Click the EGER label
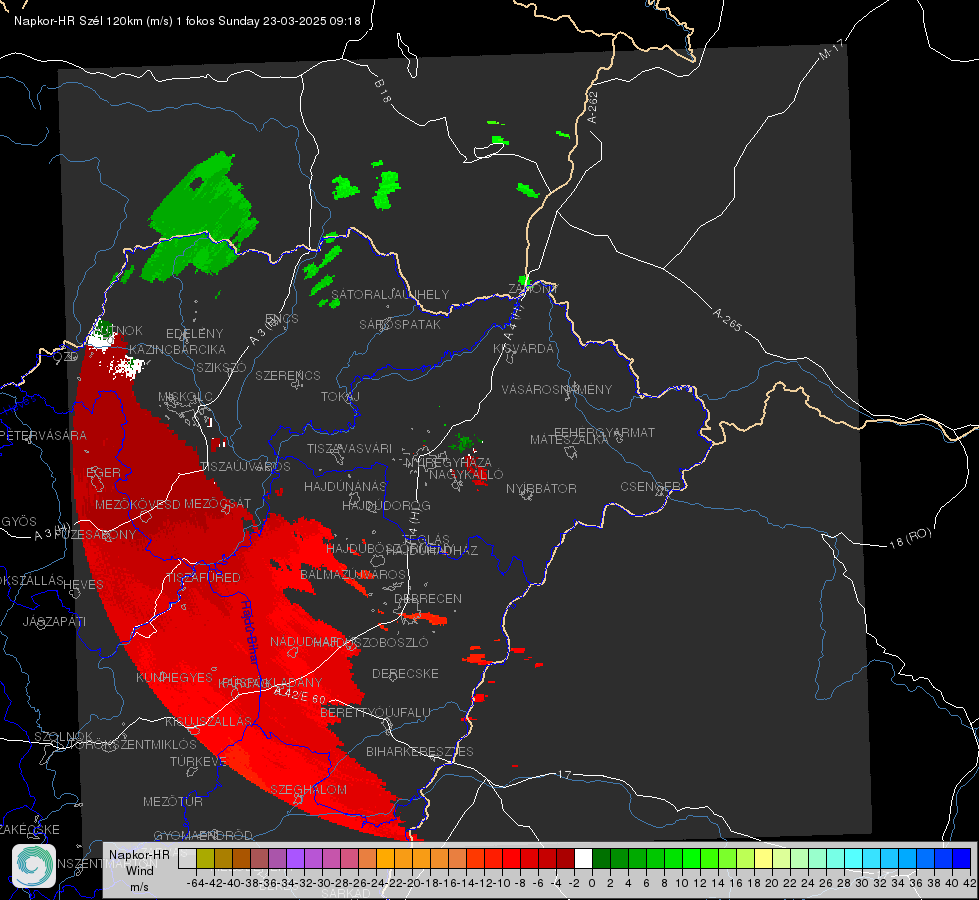Image resolution: width=979 pixels, height=900 pixels. click(x=104, y=473)
